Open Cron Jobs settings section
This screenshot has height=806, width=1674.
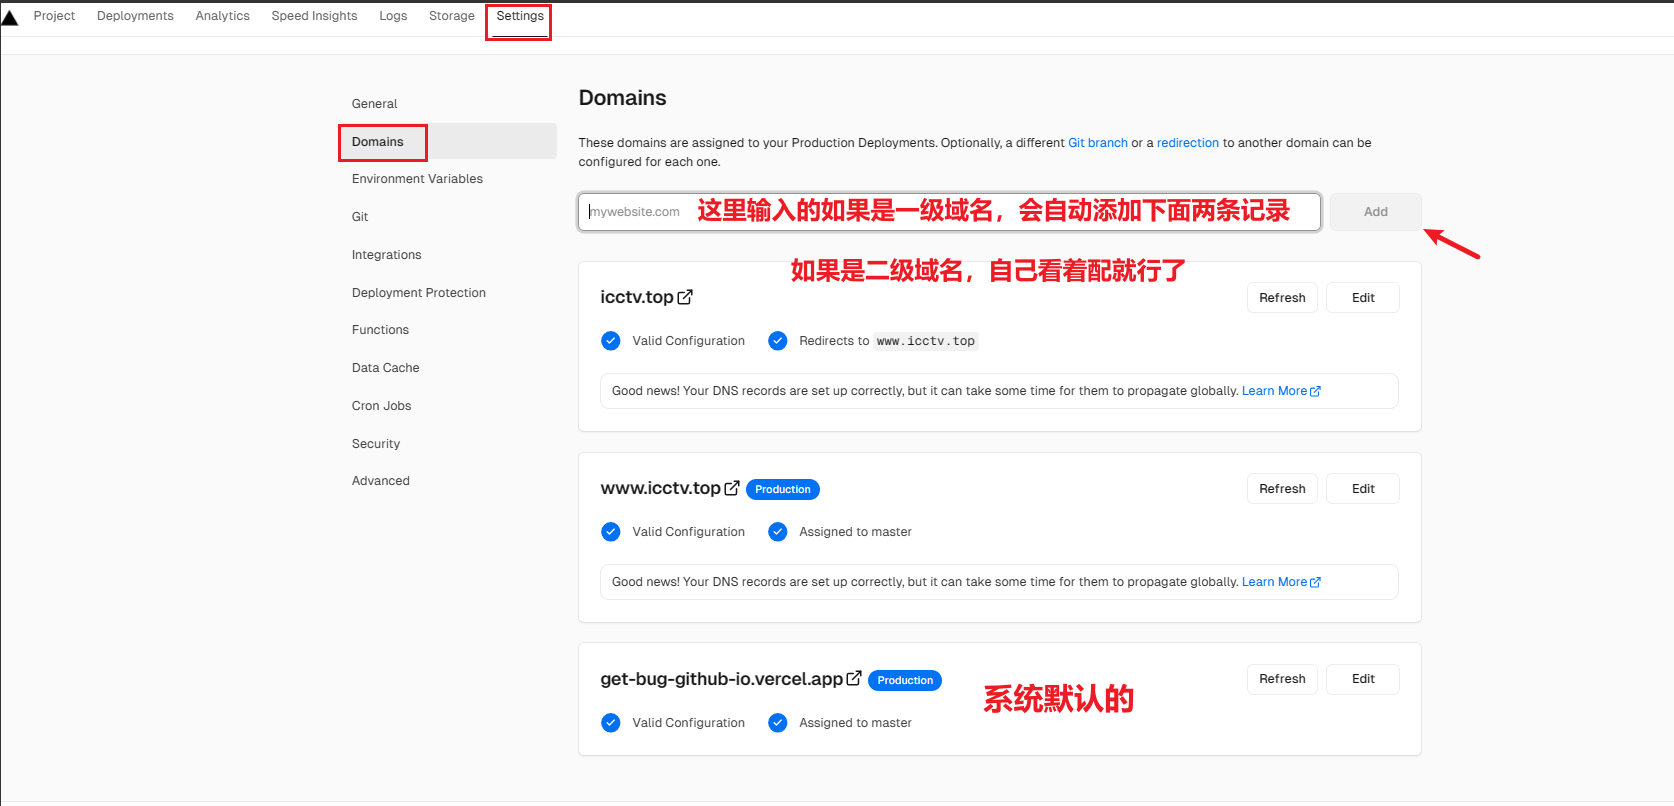coord(381,406)
